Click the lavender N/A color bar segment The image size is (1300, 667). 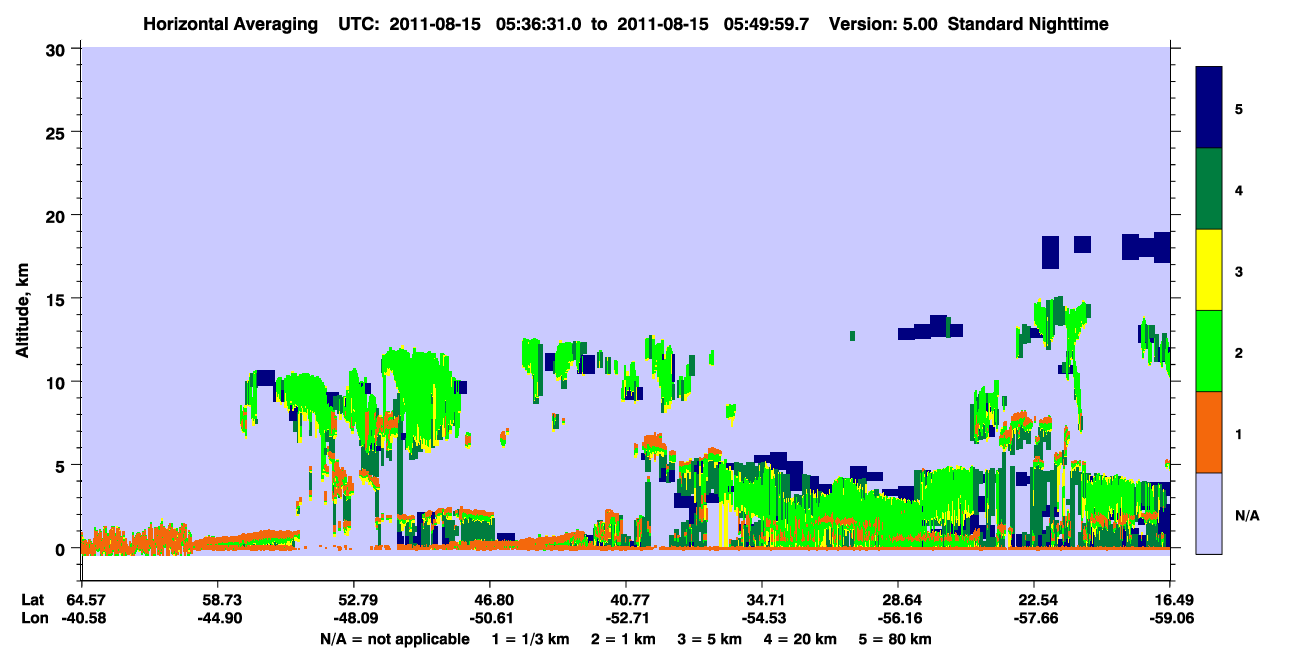tap(1209, 512)
